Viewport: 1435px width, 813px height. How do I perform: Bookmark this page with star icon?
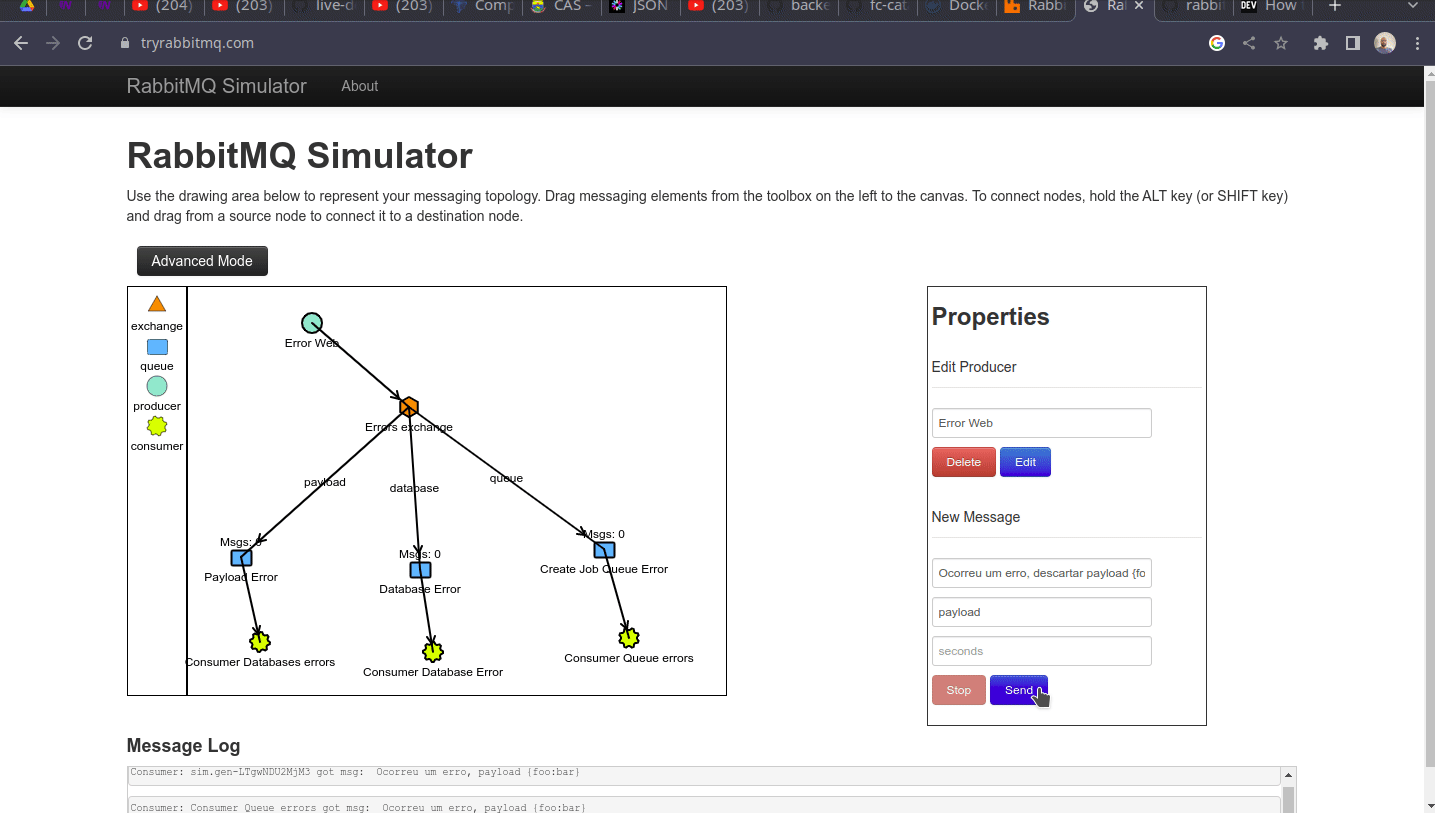coord(1281,43)
